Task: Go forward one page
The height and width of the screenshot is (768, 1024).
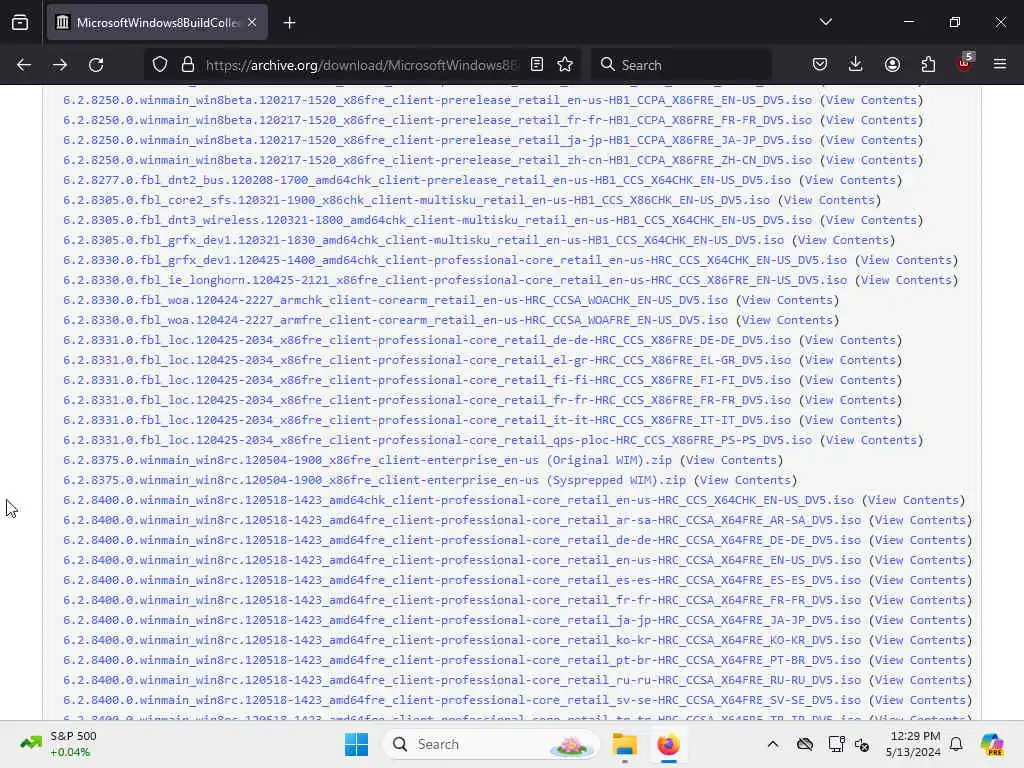Action: (x=59, y=65)
